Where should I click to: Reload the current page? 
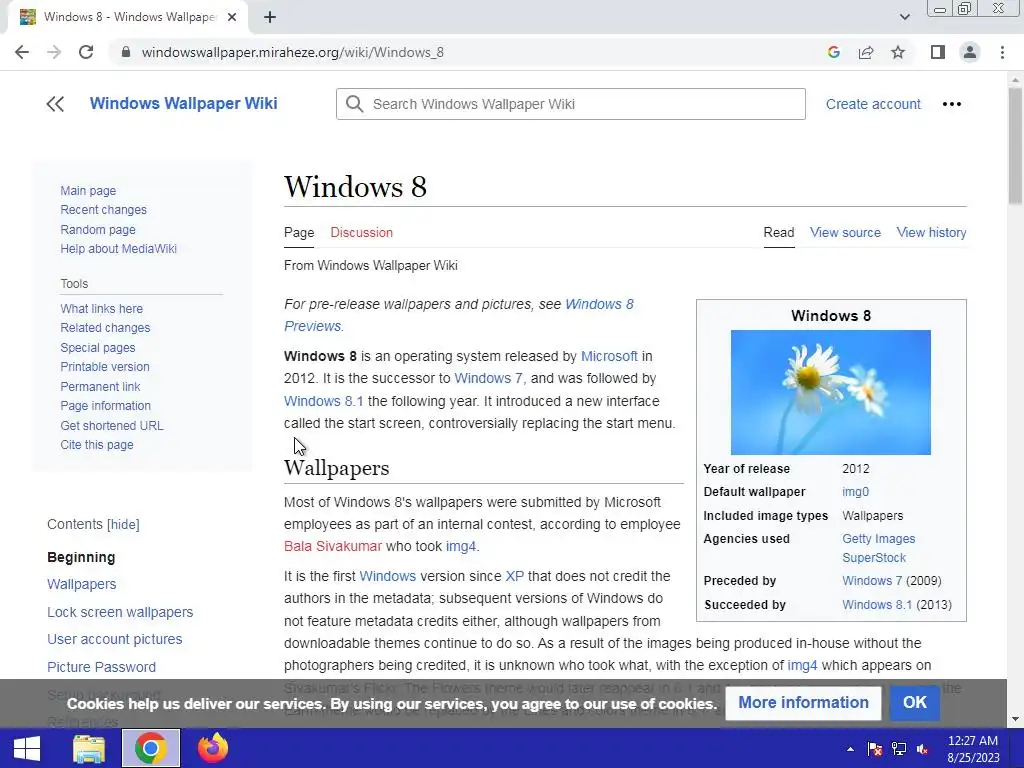[x=86, y=52]
